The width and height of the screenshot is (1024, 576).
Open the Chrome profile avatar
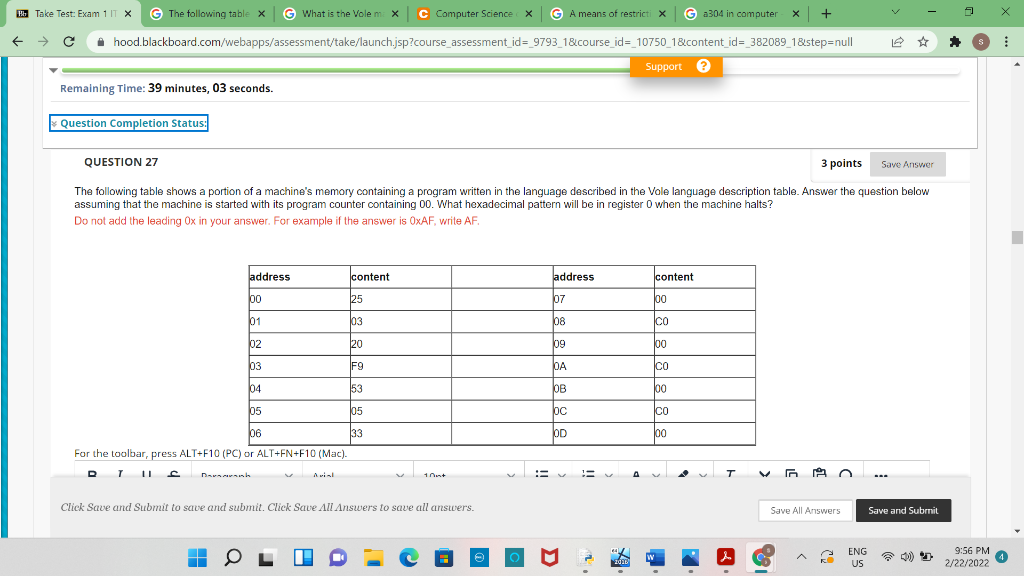(x=980, y=42)
